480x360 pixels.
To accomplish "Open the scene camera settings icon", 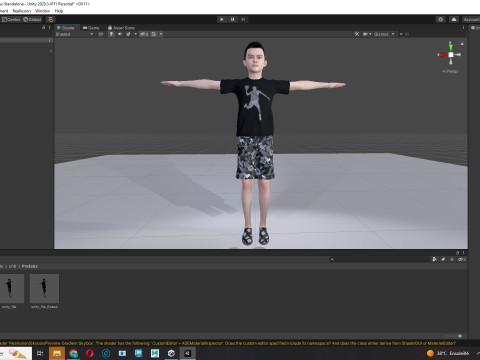I will coord(365,34).
